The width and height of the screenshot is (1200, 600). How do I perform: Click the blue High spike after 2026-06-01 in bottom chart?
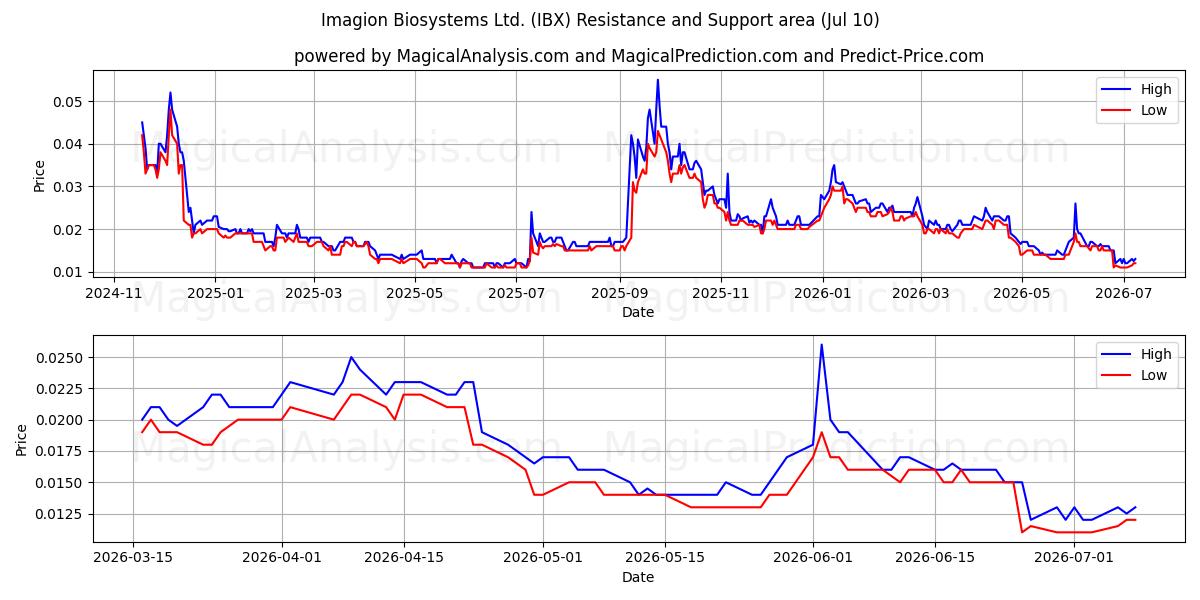point(822,345)
